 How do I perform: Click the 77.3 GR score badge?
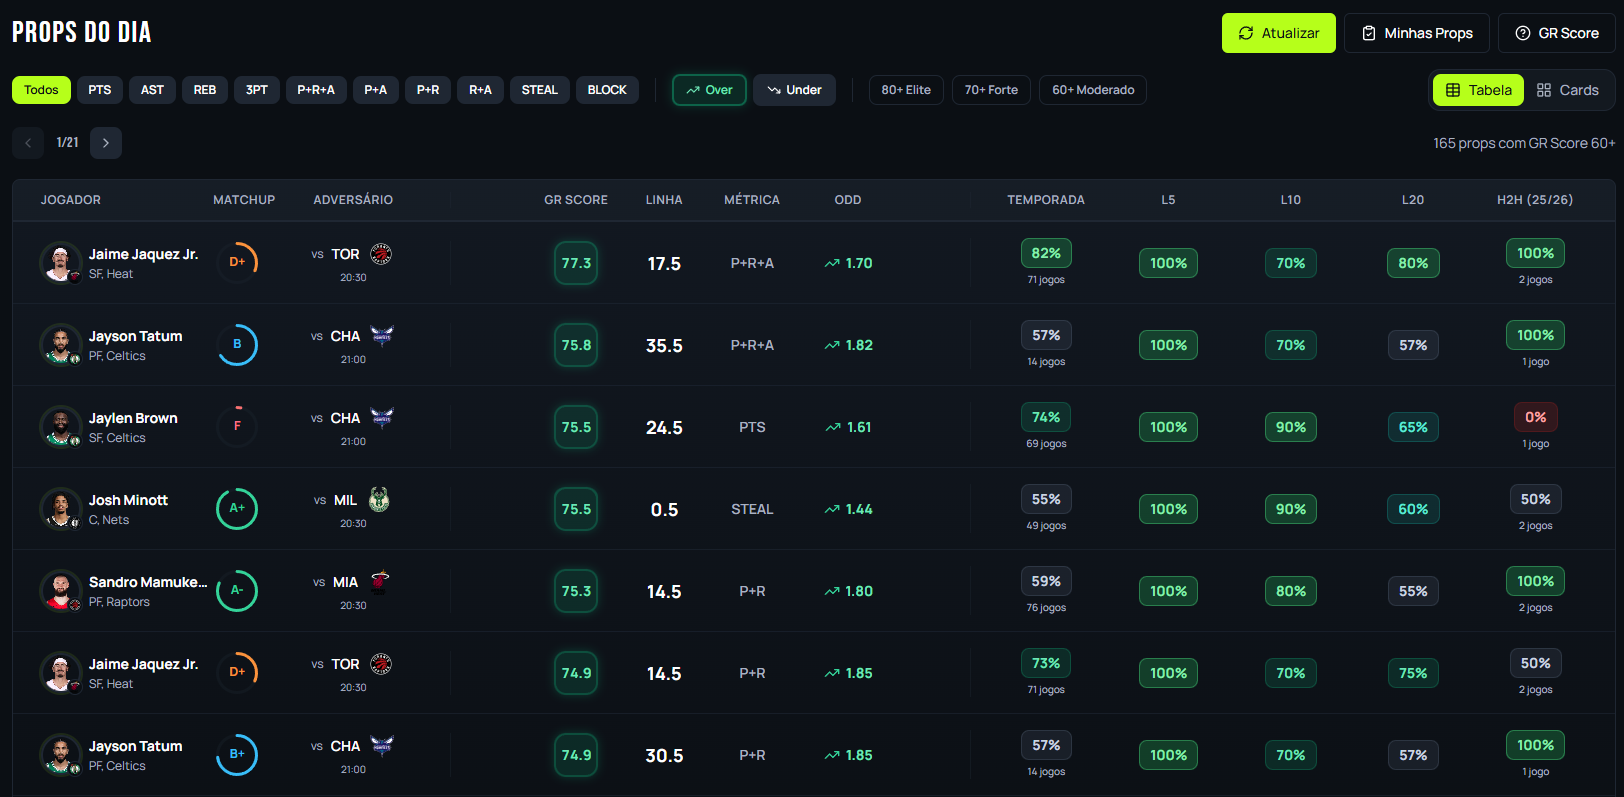[576, 263]
